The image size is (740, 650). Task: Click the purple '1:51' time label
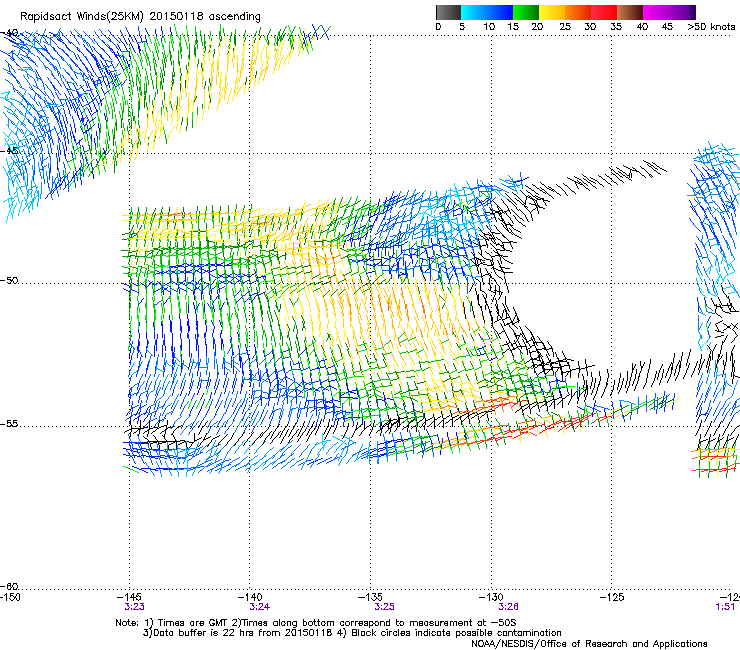coord(725,607)
